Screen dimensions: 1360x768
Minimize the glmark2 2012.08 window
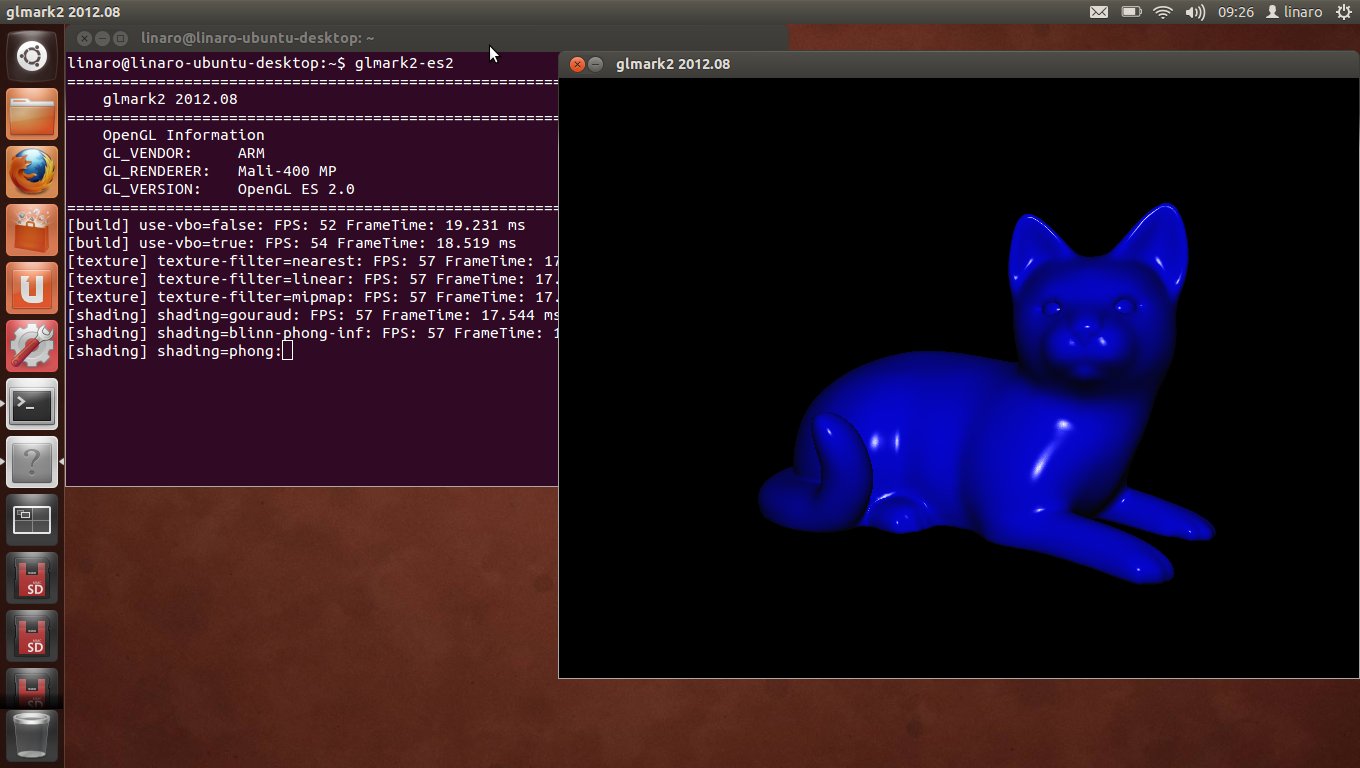595,64
